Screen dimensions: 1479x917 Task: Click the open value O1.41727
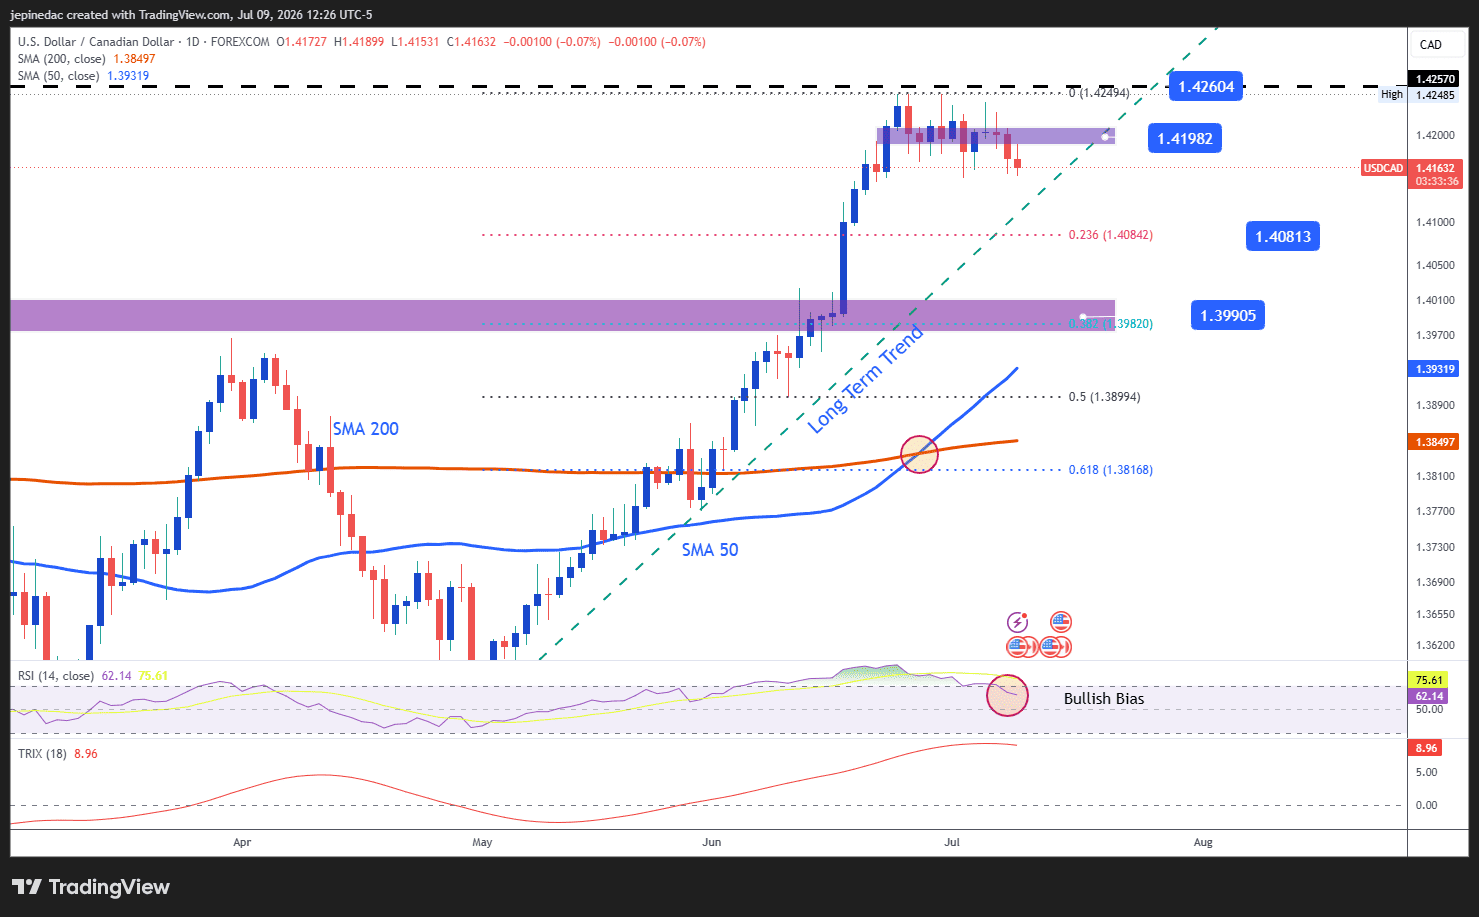[301, 42]
